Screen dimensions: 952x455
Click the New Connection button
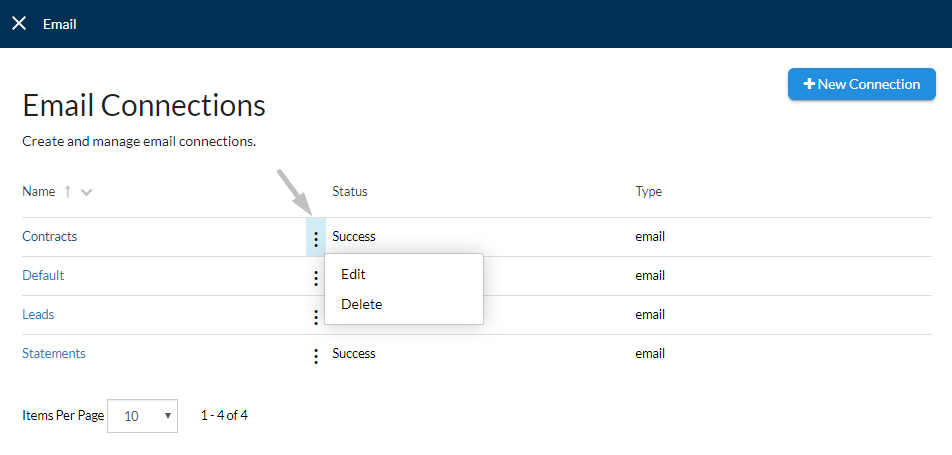[x=862, y=84]
